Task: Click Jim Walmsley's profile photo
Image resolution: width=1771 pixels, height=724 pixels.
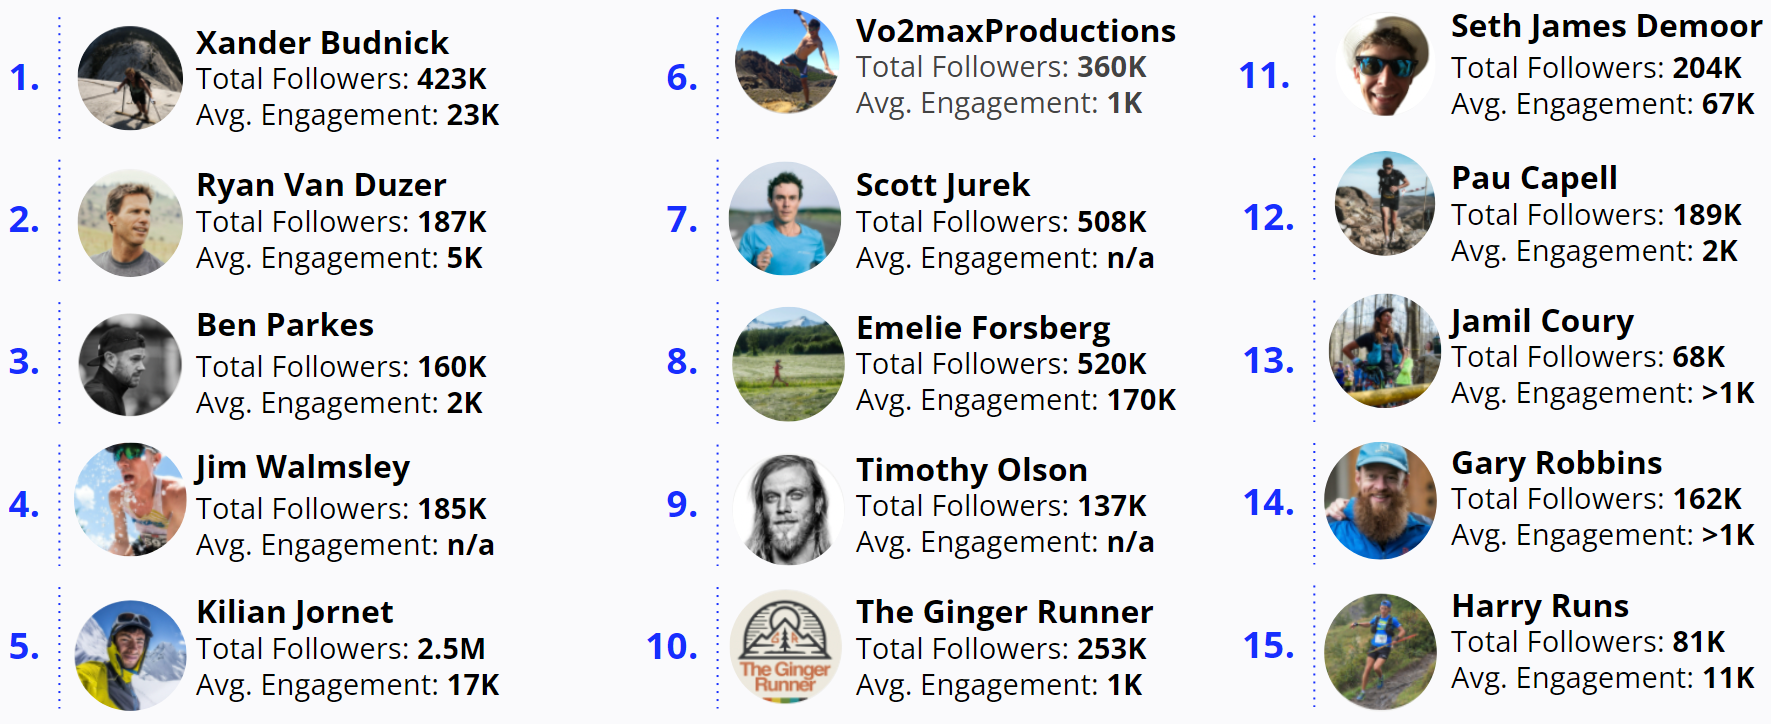Action: coord(130,500)
